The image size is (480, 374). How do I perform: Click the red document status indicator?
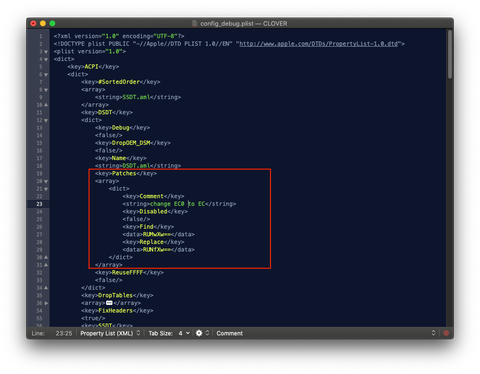point(446,333)
